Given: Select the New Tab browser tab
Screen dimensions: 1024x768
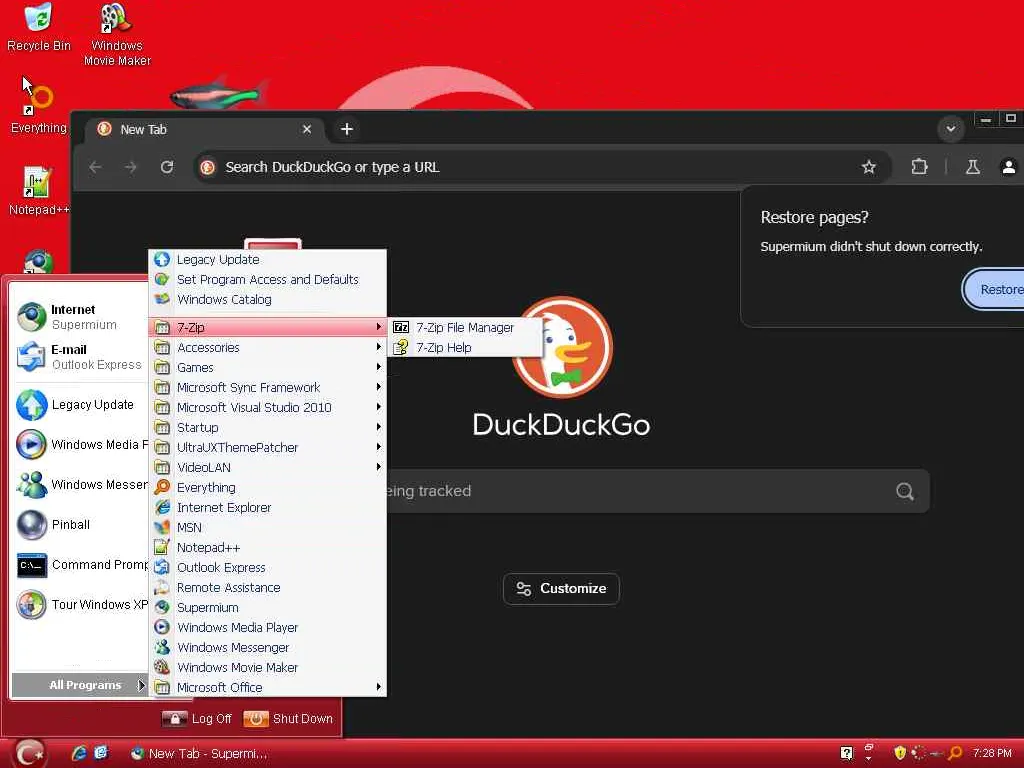Looking at the screenshot, I should (206, 129).
